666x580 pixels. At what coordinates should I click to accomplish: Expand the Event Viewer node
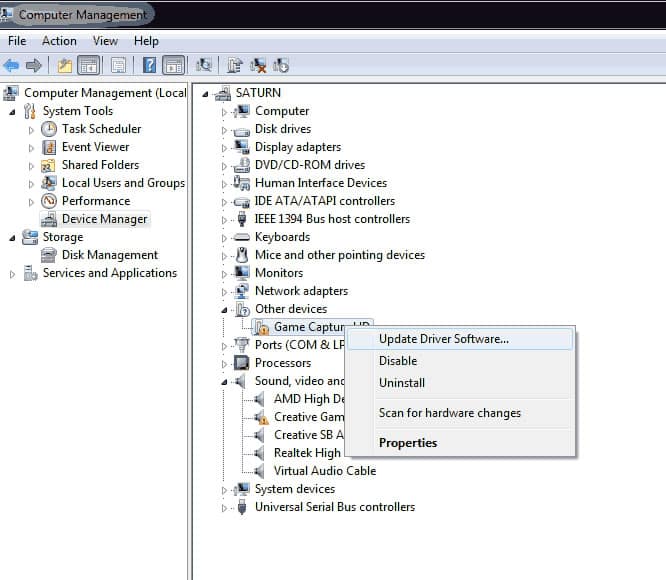tap(31, 148)
